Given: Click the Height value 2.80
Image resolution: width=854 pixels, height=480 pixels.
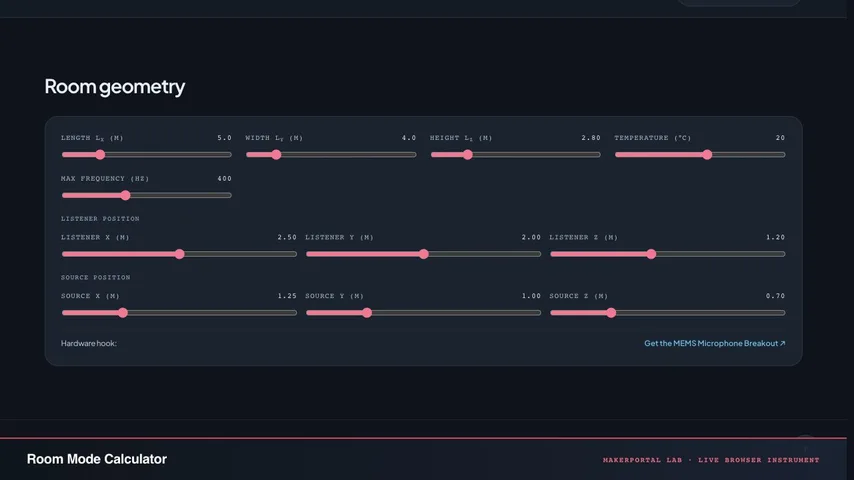Looking at the screenshot, I should 591,138.
